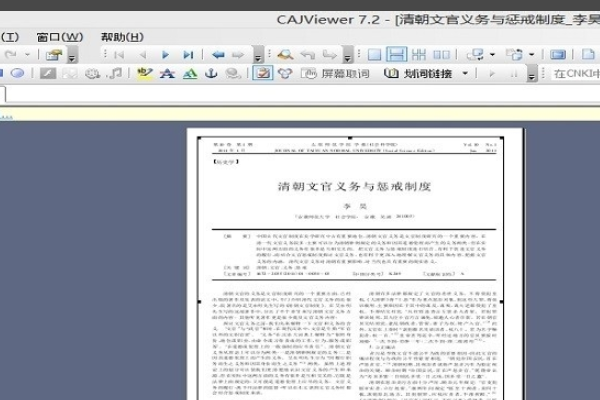Image resolution: width=600 pixels, height=400 pixels.
Task: Click the 在CNKI中 search field
Action: 575,73
